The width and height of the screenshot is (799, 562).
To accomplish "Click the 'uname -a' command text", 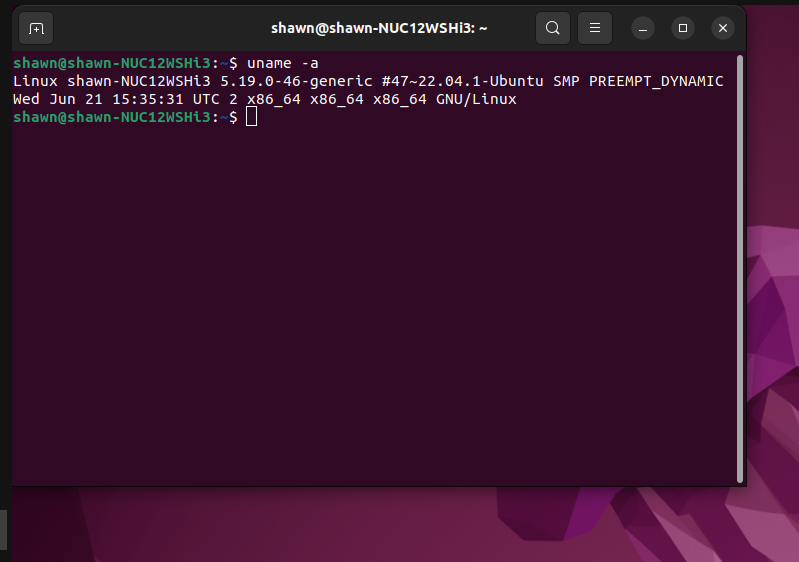I will 283,63.
